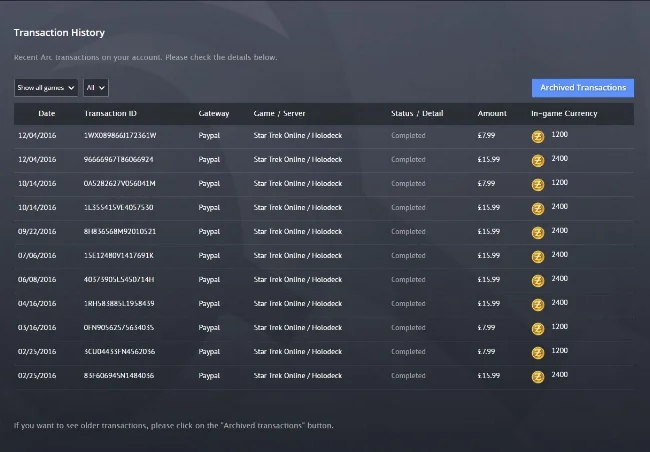Click the date 03/16/2016

pos(37,328)
